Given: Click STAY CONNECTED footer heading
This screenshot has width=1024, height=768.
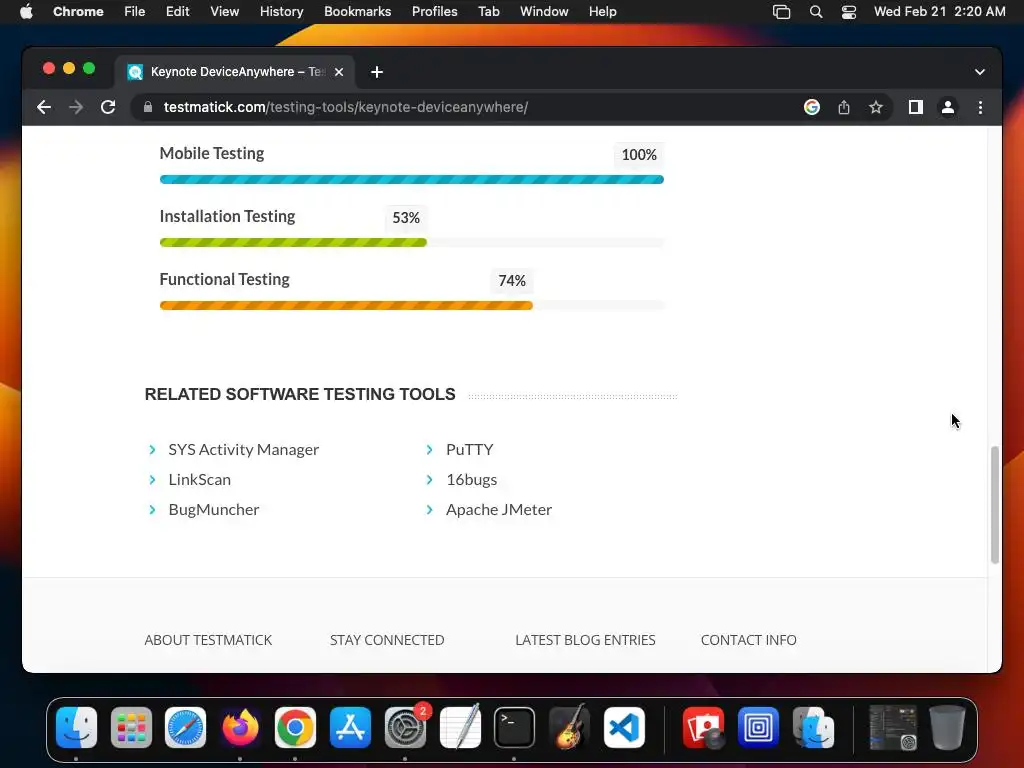Looking at the screenshot, I should click(387, 640).
